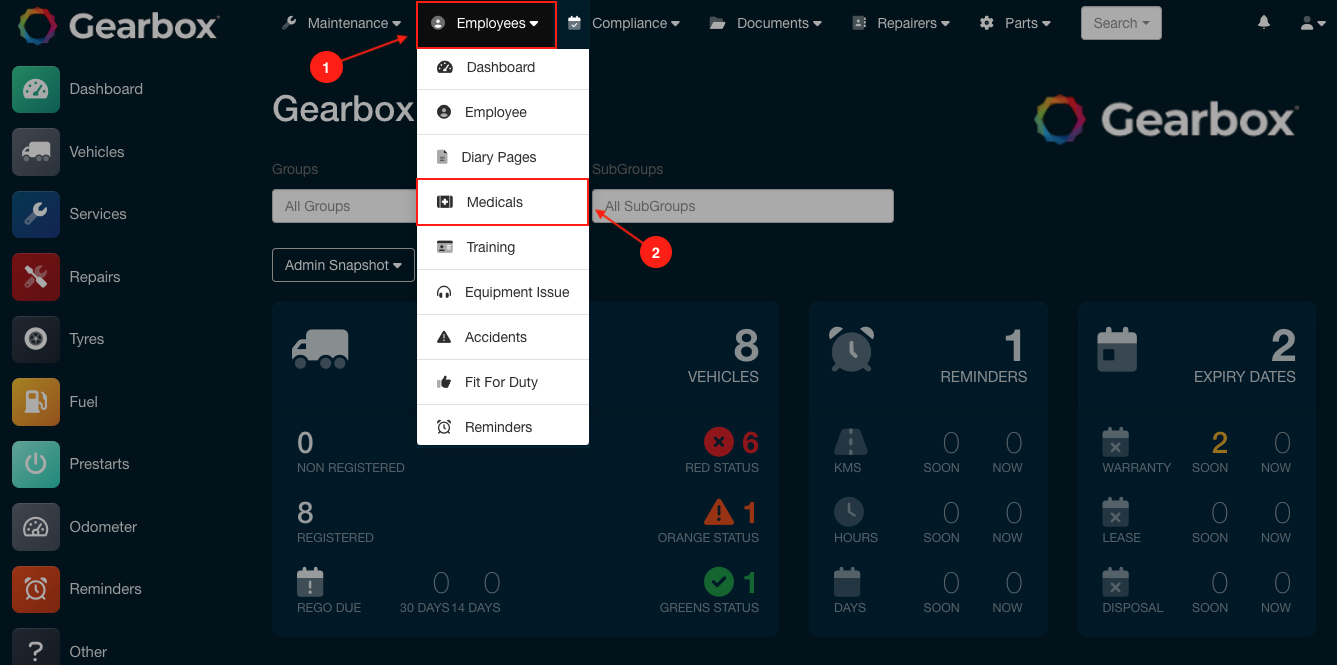The width and height of the screenshot is (1337, 665).
Task: Expand the Compliance menu
Action: [x=624, y=23]
